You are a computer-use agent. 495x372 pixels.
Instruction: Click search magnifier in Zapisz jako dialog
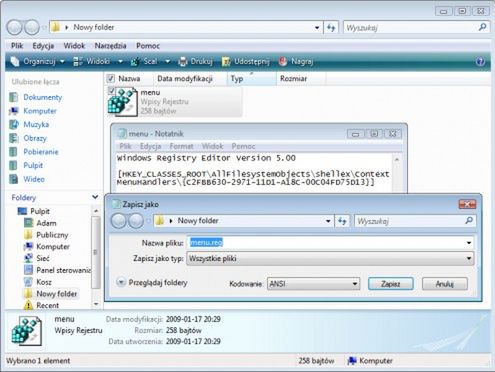469,220
